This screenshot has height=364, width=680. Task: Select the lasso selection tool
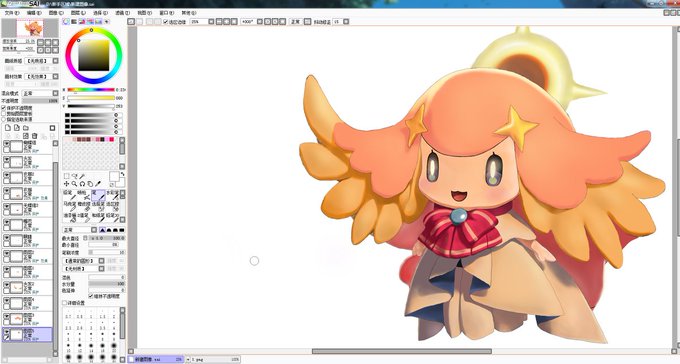pos(74,176)
